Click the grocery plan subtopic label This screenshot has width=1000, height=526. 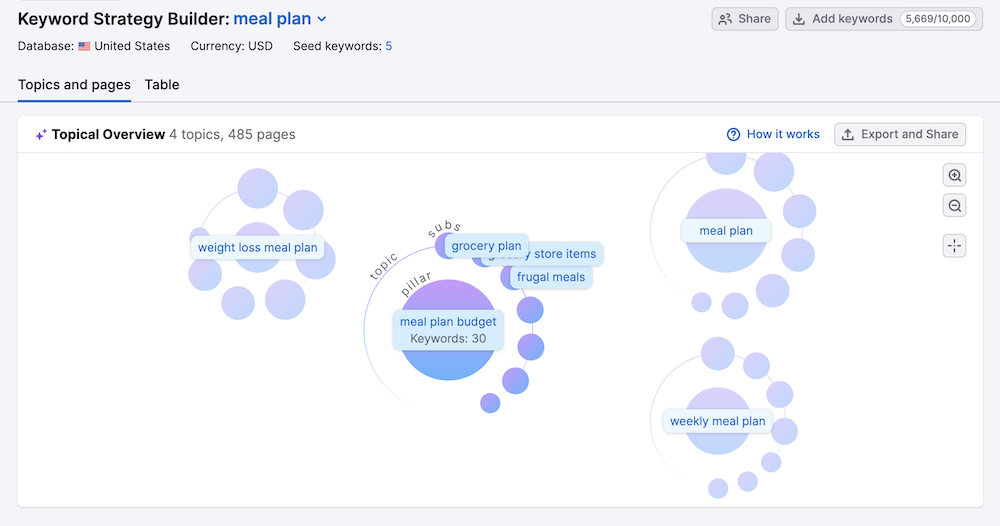click(x=486, y=246)
